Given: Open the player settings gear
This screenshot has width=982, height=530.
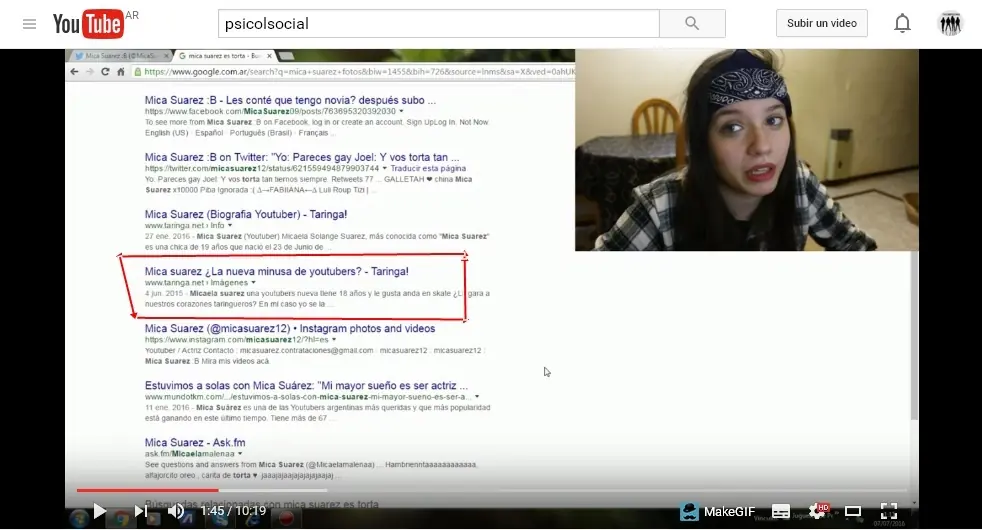Looking at the screenshot, I should (x=817, y=512).
